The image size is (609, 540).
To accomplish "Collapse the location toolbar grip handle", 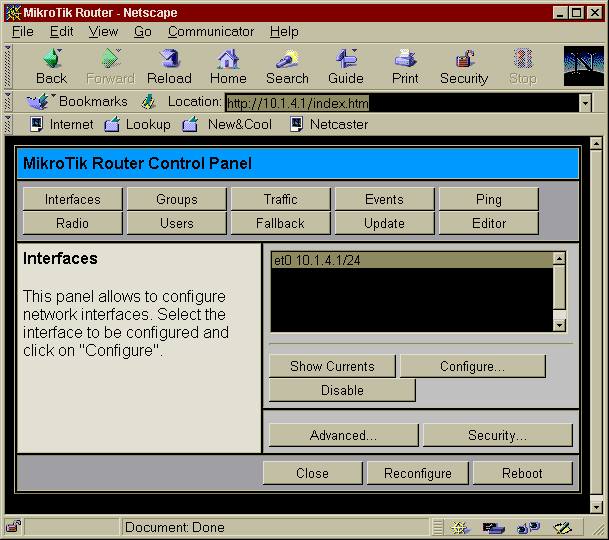I will click(7, 102).
